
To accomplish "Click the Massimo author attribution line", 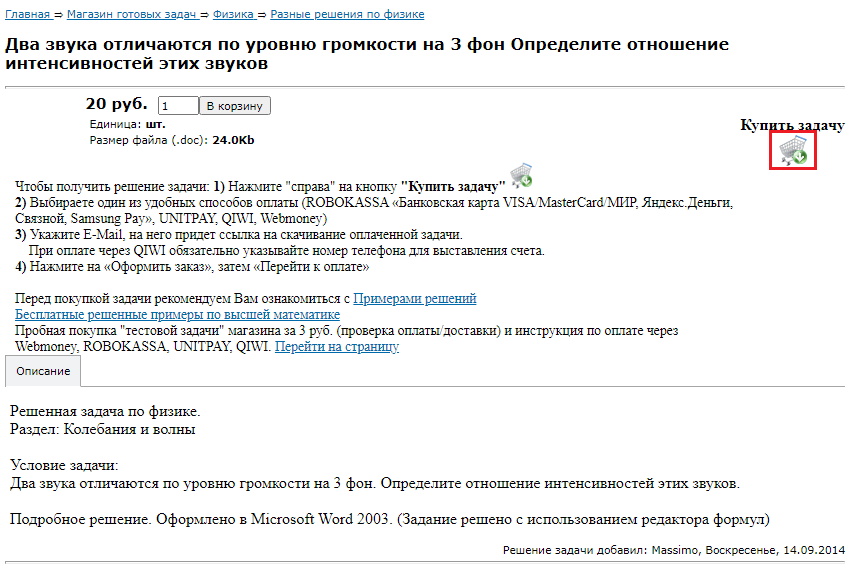I will [x=674, y=550].
